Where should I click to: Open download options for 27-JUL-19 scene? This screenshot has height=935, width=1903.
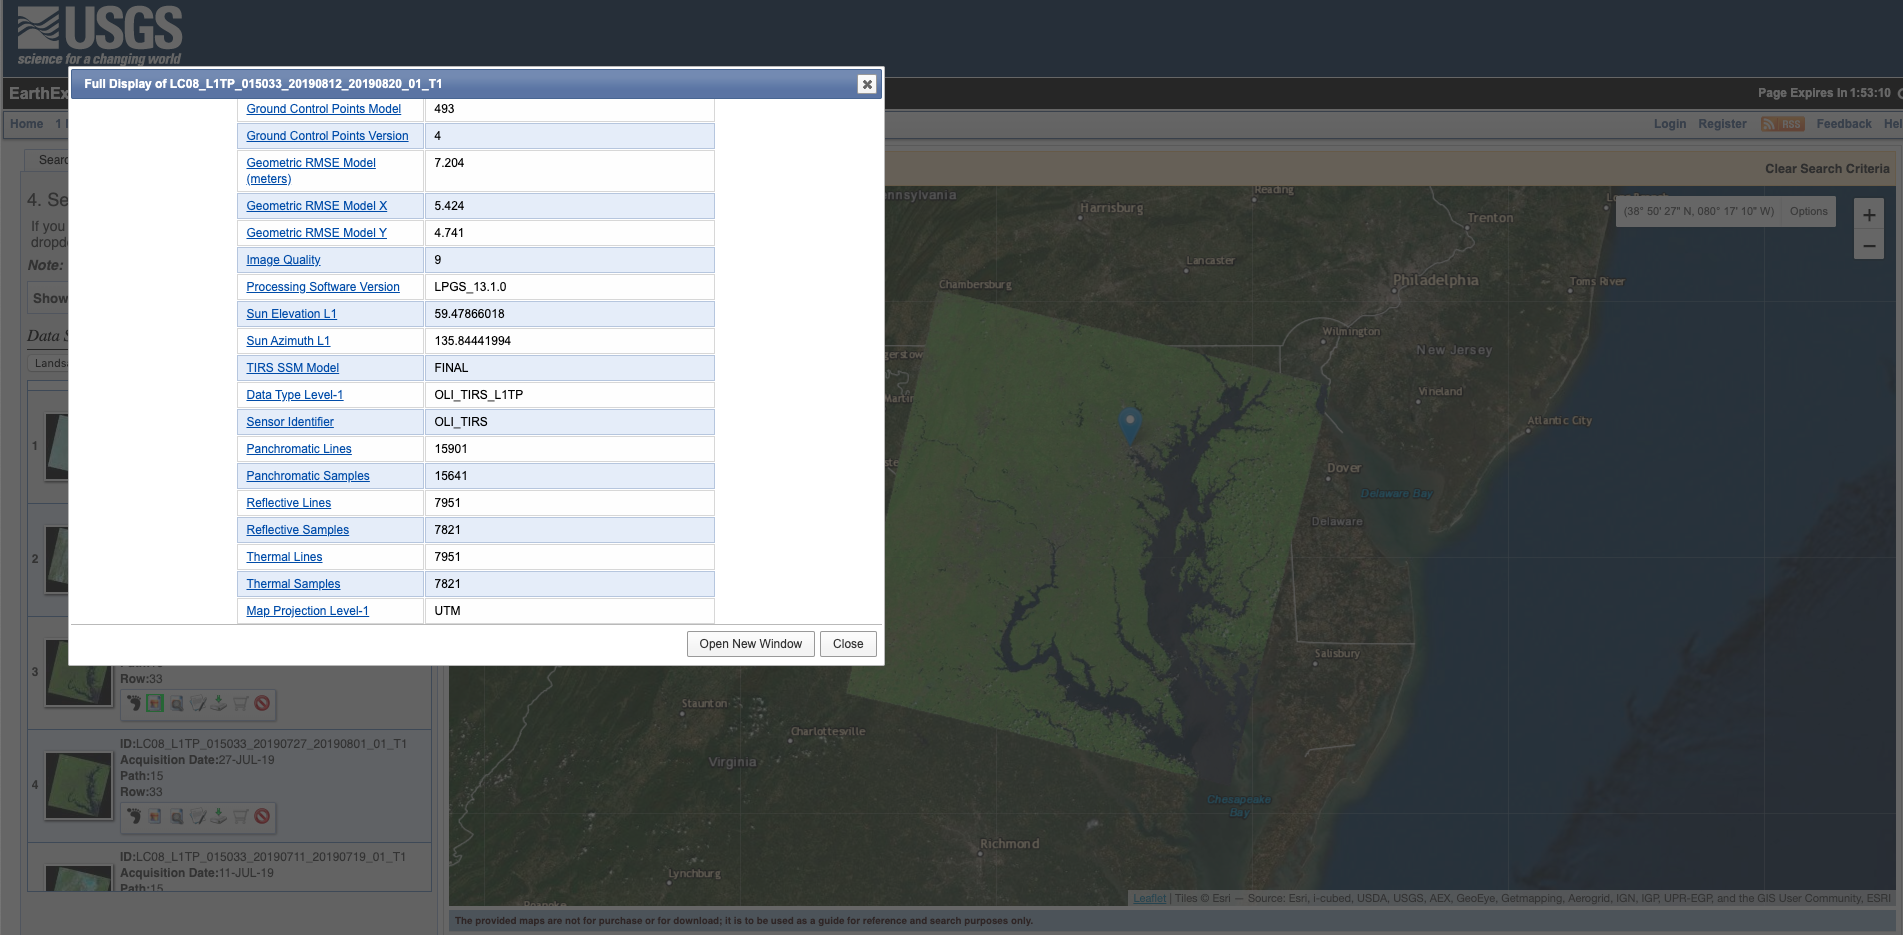click(x=218, y=816)
